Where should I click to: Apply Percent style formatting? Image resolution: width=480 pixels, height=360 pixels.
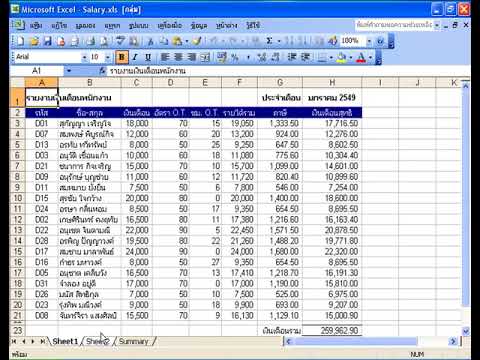coord(235,57)
